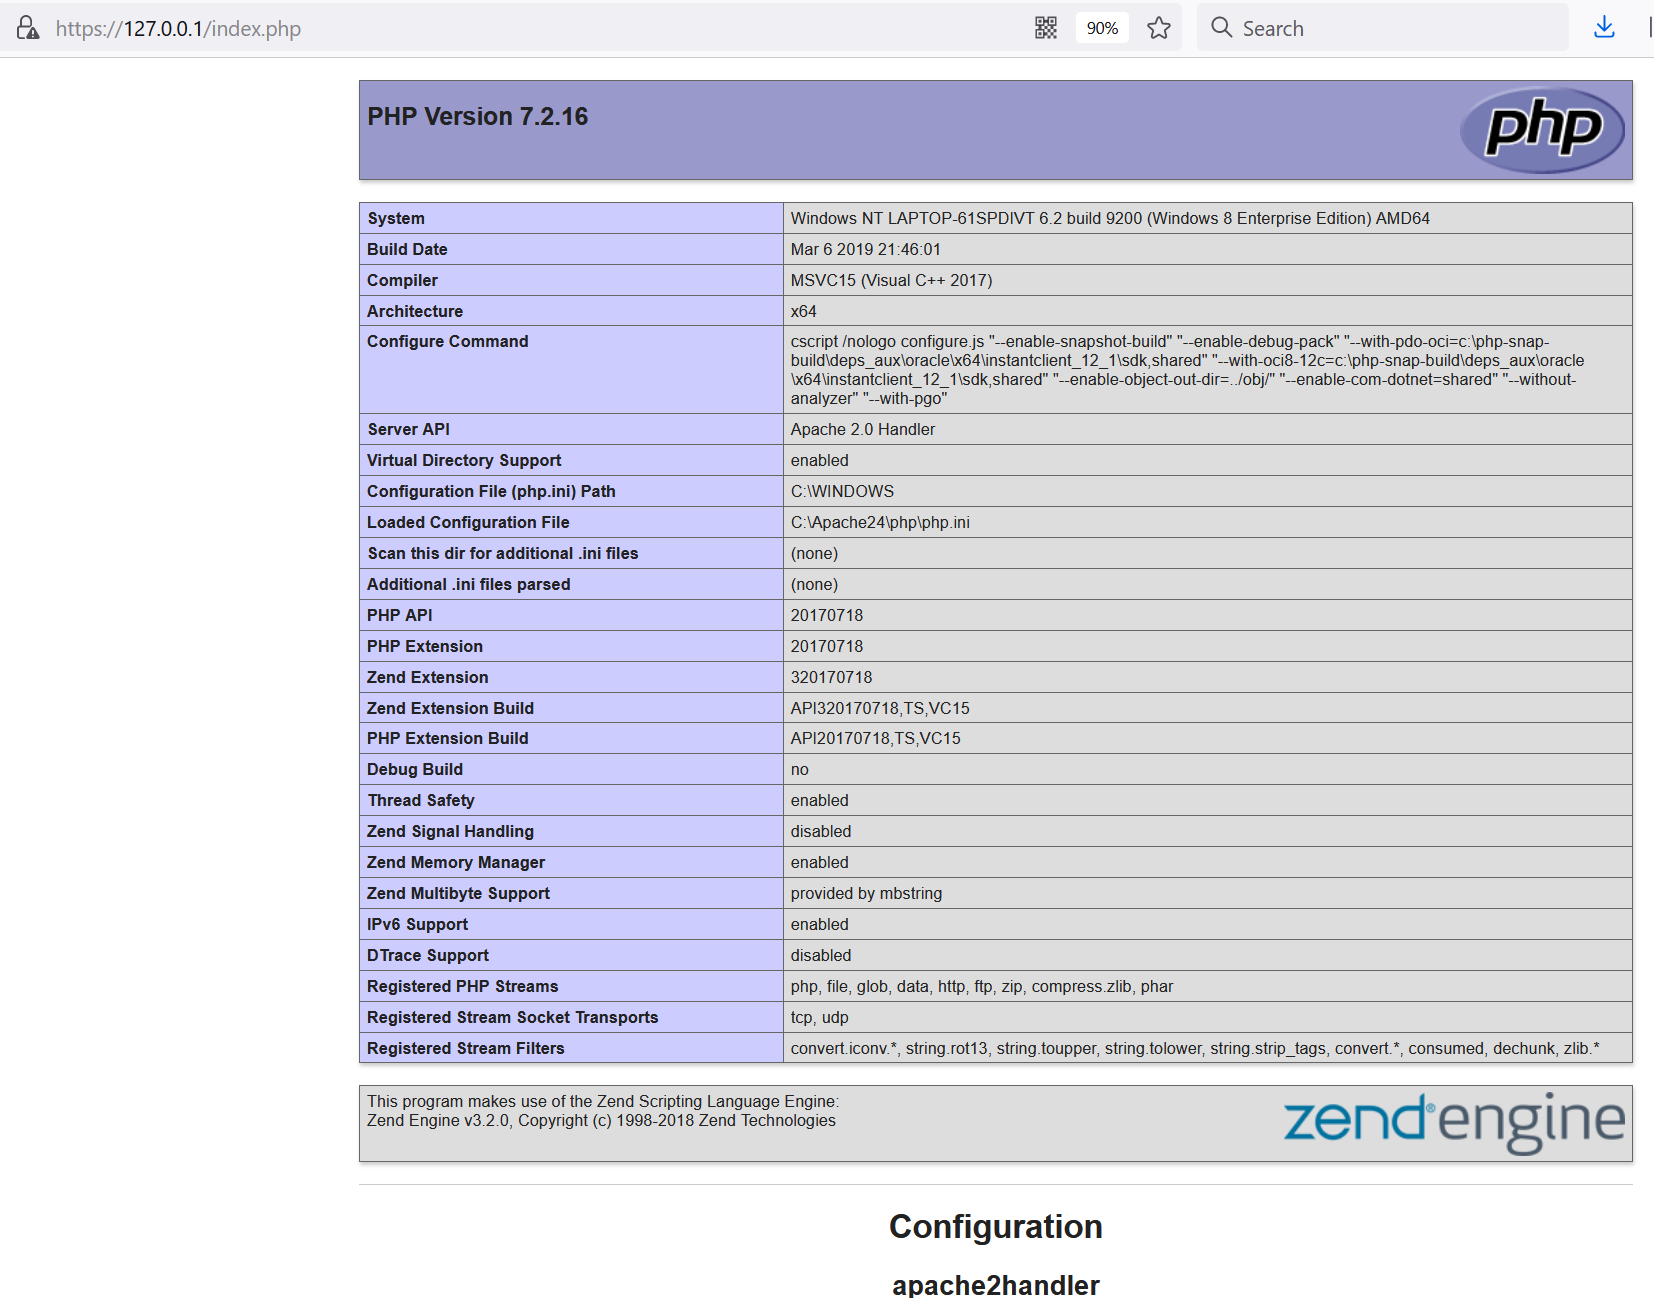Select the Zend Engine v3.2.0 copyright text
Image resolution: width=1654 pixels, height=1298 pixels.
[601, 1120]
